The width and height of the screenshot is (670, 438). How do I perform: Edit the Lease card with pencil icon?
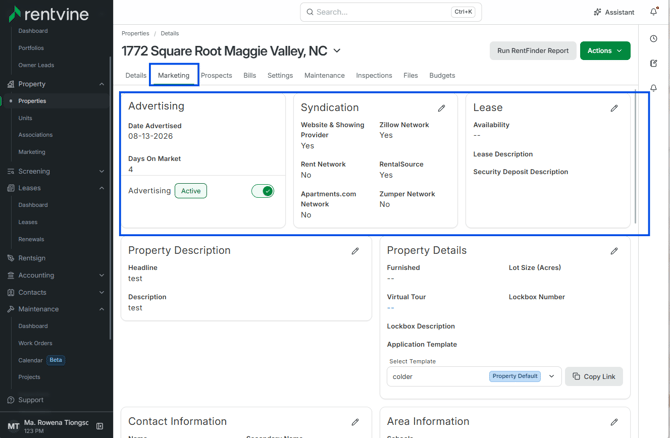tap(614, 108)
